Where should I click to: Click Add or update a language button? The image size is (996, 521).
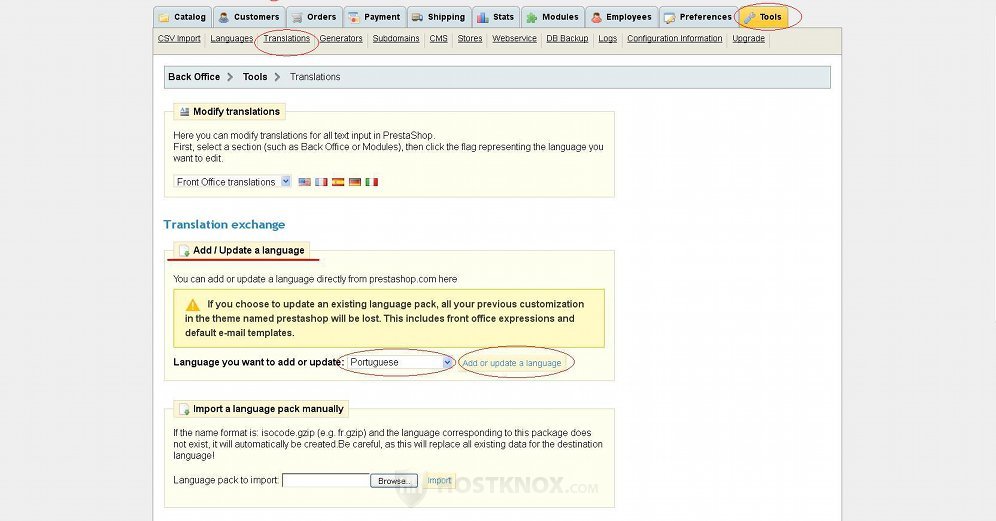(x=512, y=363)
